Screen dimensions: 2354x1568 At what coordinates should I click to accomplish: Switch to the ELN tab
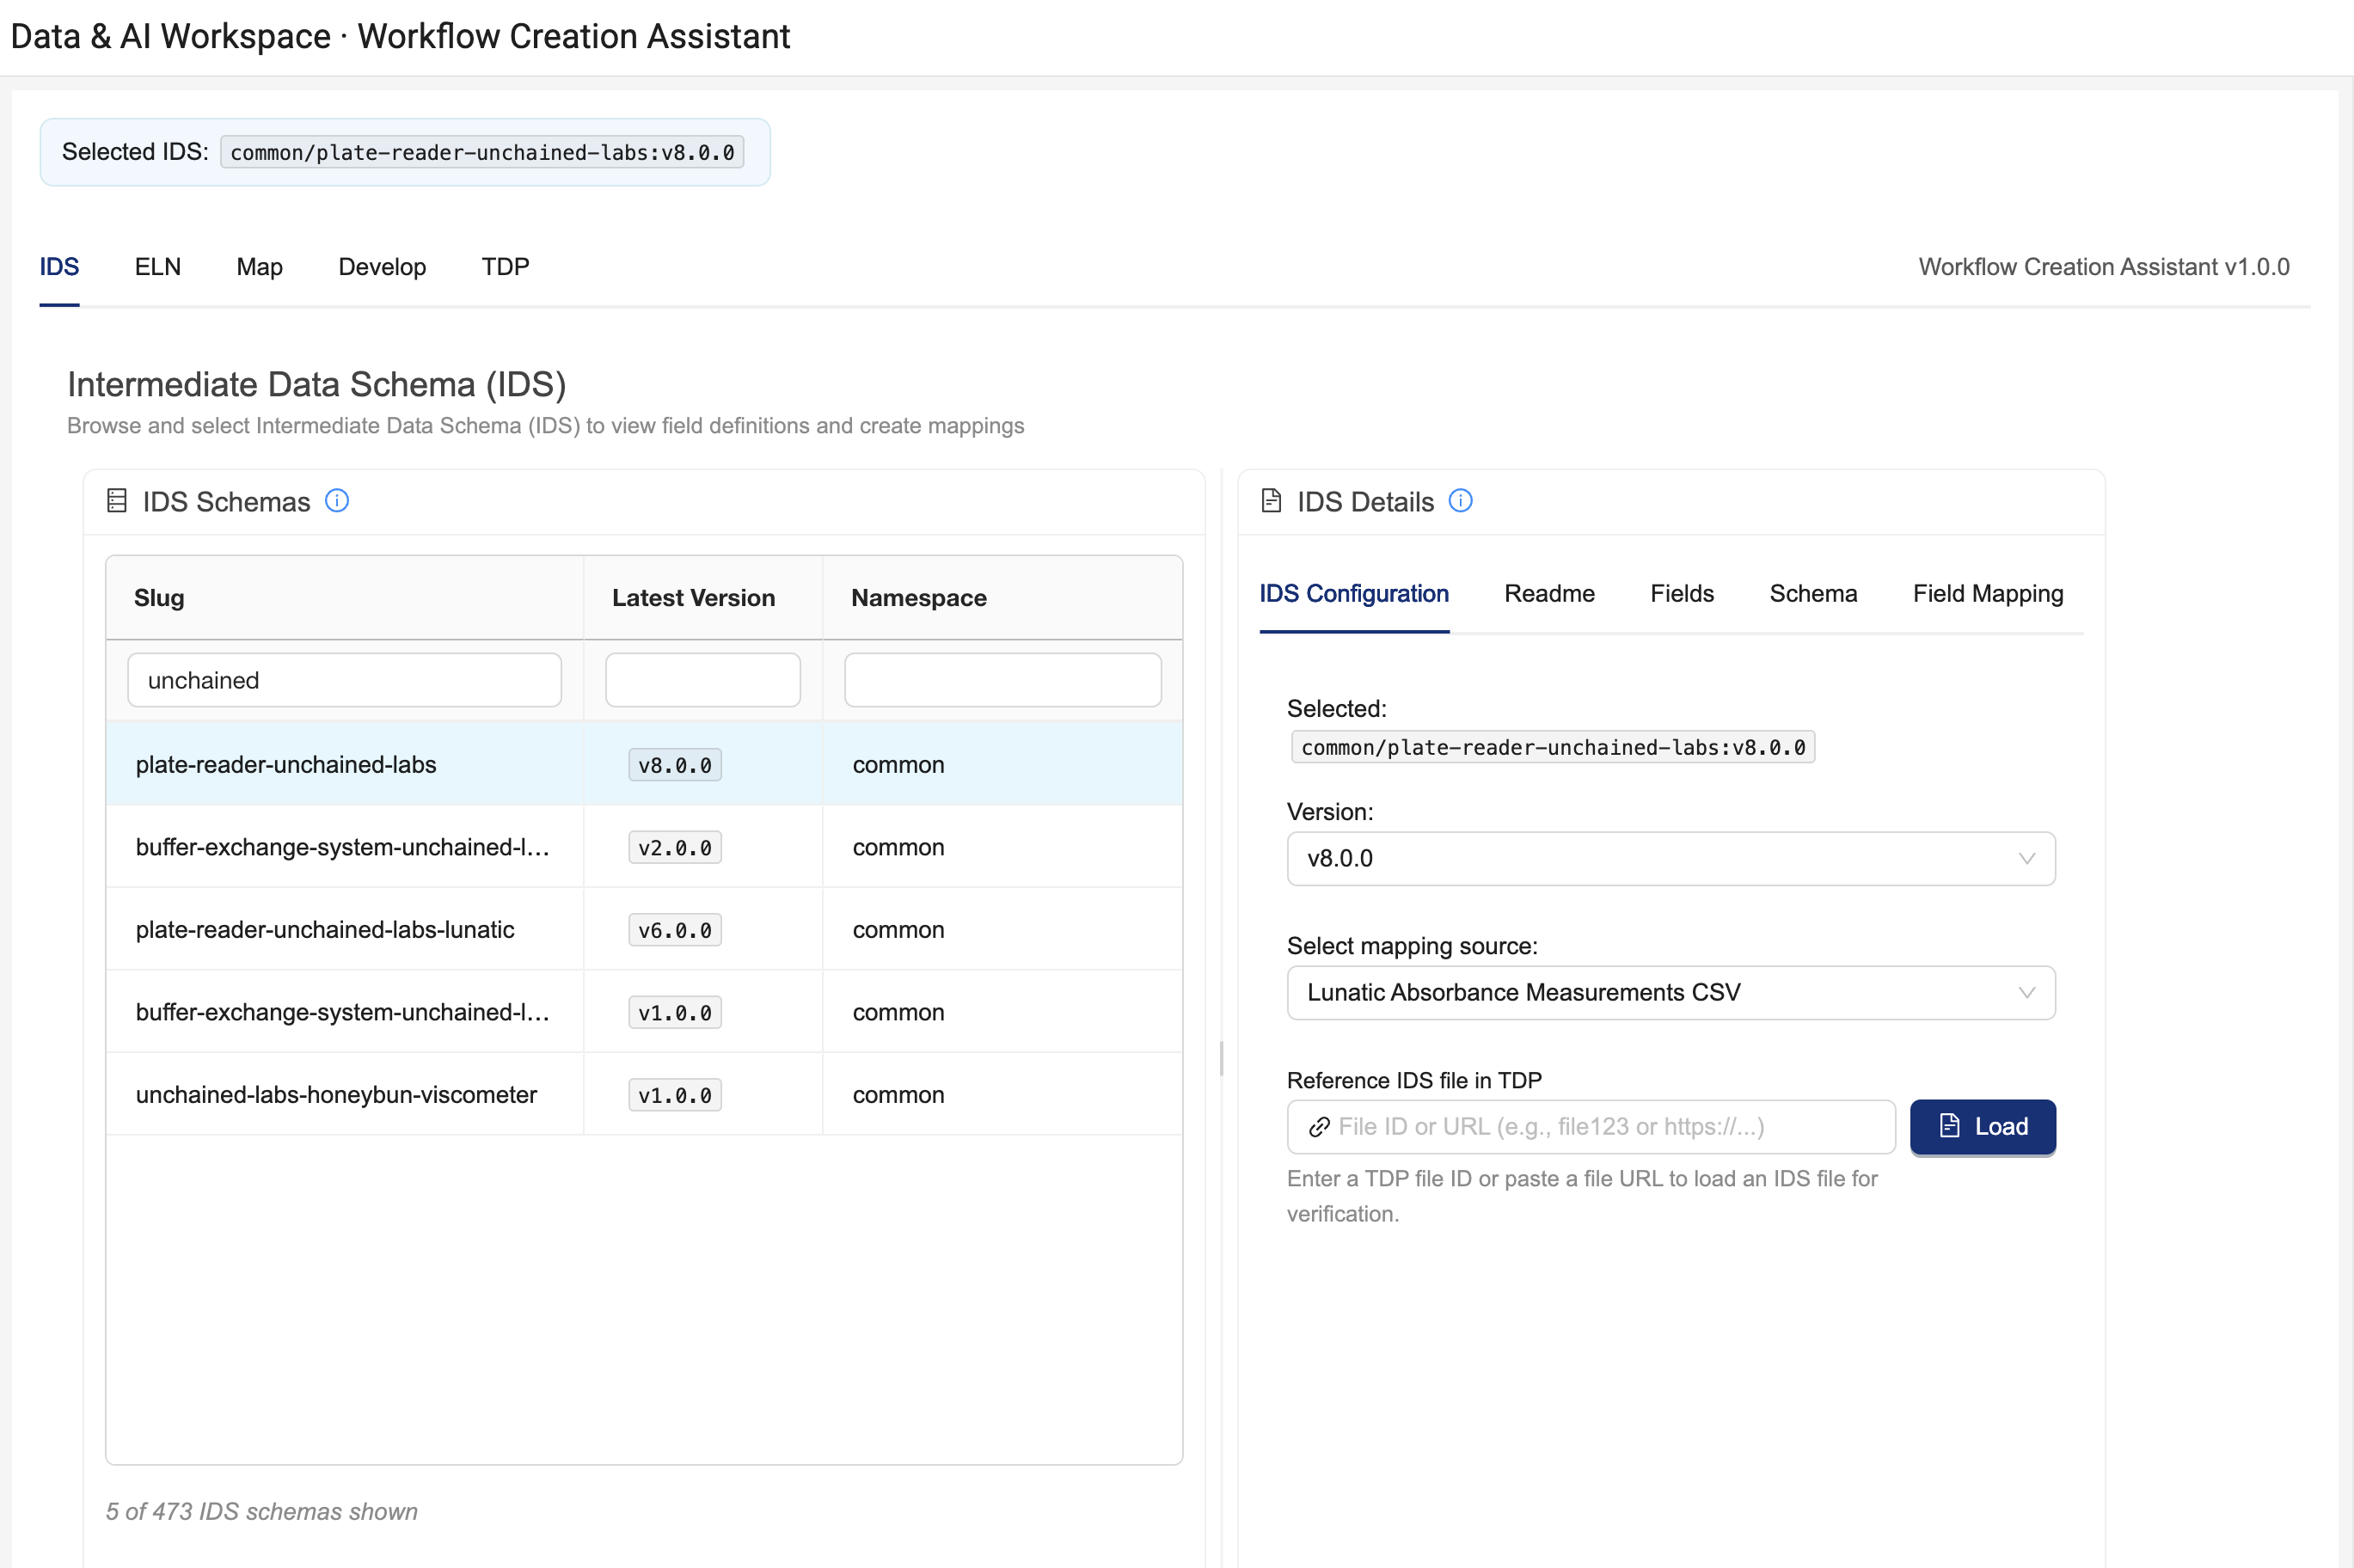click(x=157, y=267)
